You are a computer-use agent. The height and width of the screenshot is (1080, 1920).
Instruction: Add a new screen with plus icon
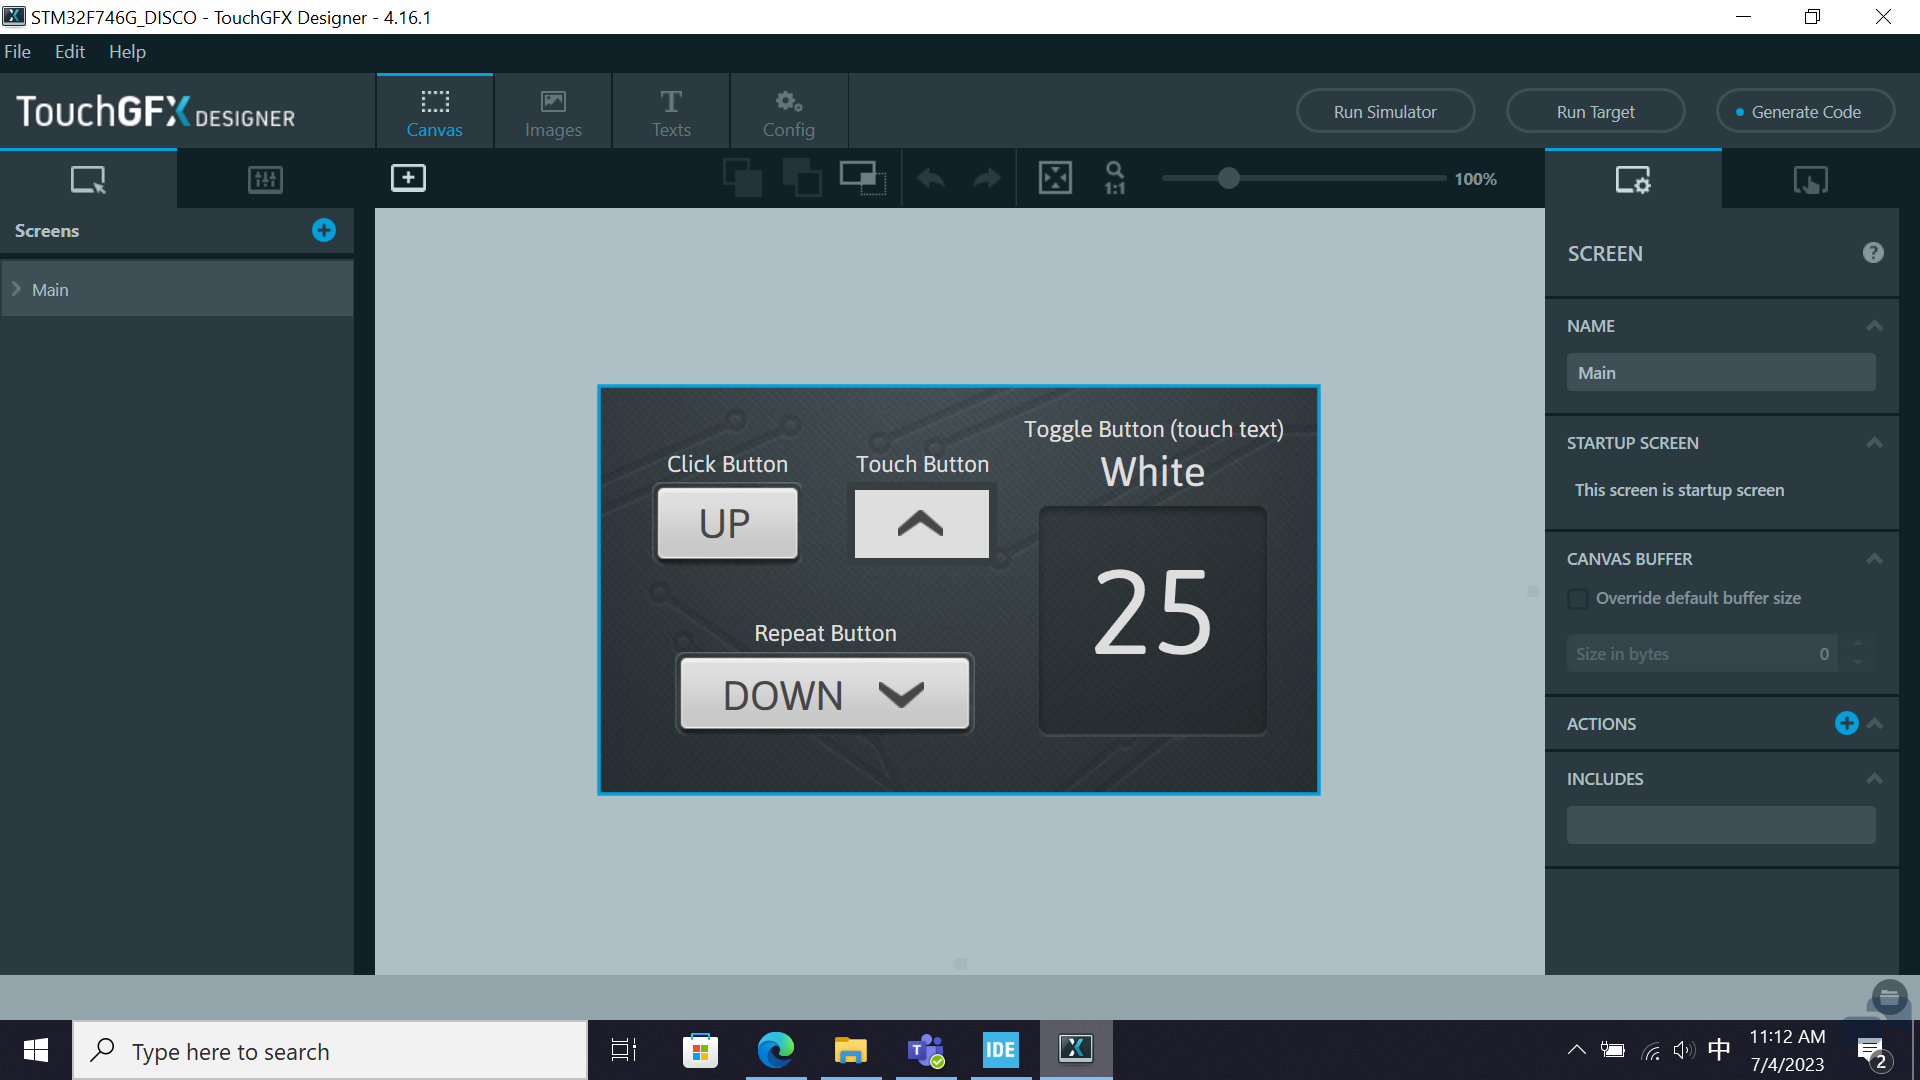coord(323,230)
